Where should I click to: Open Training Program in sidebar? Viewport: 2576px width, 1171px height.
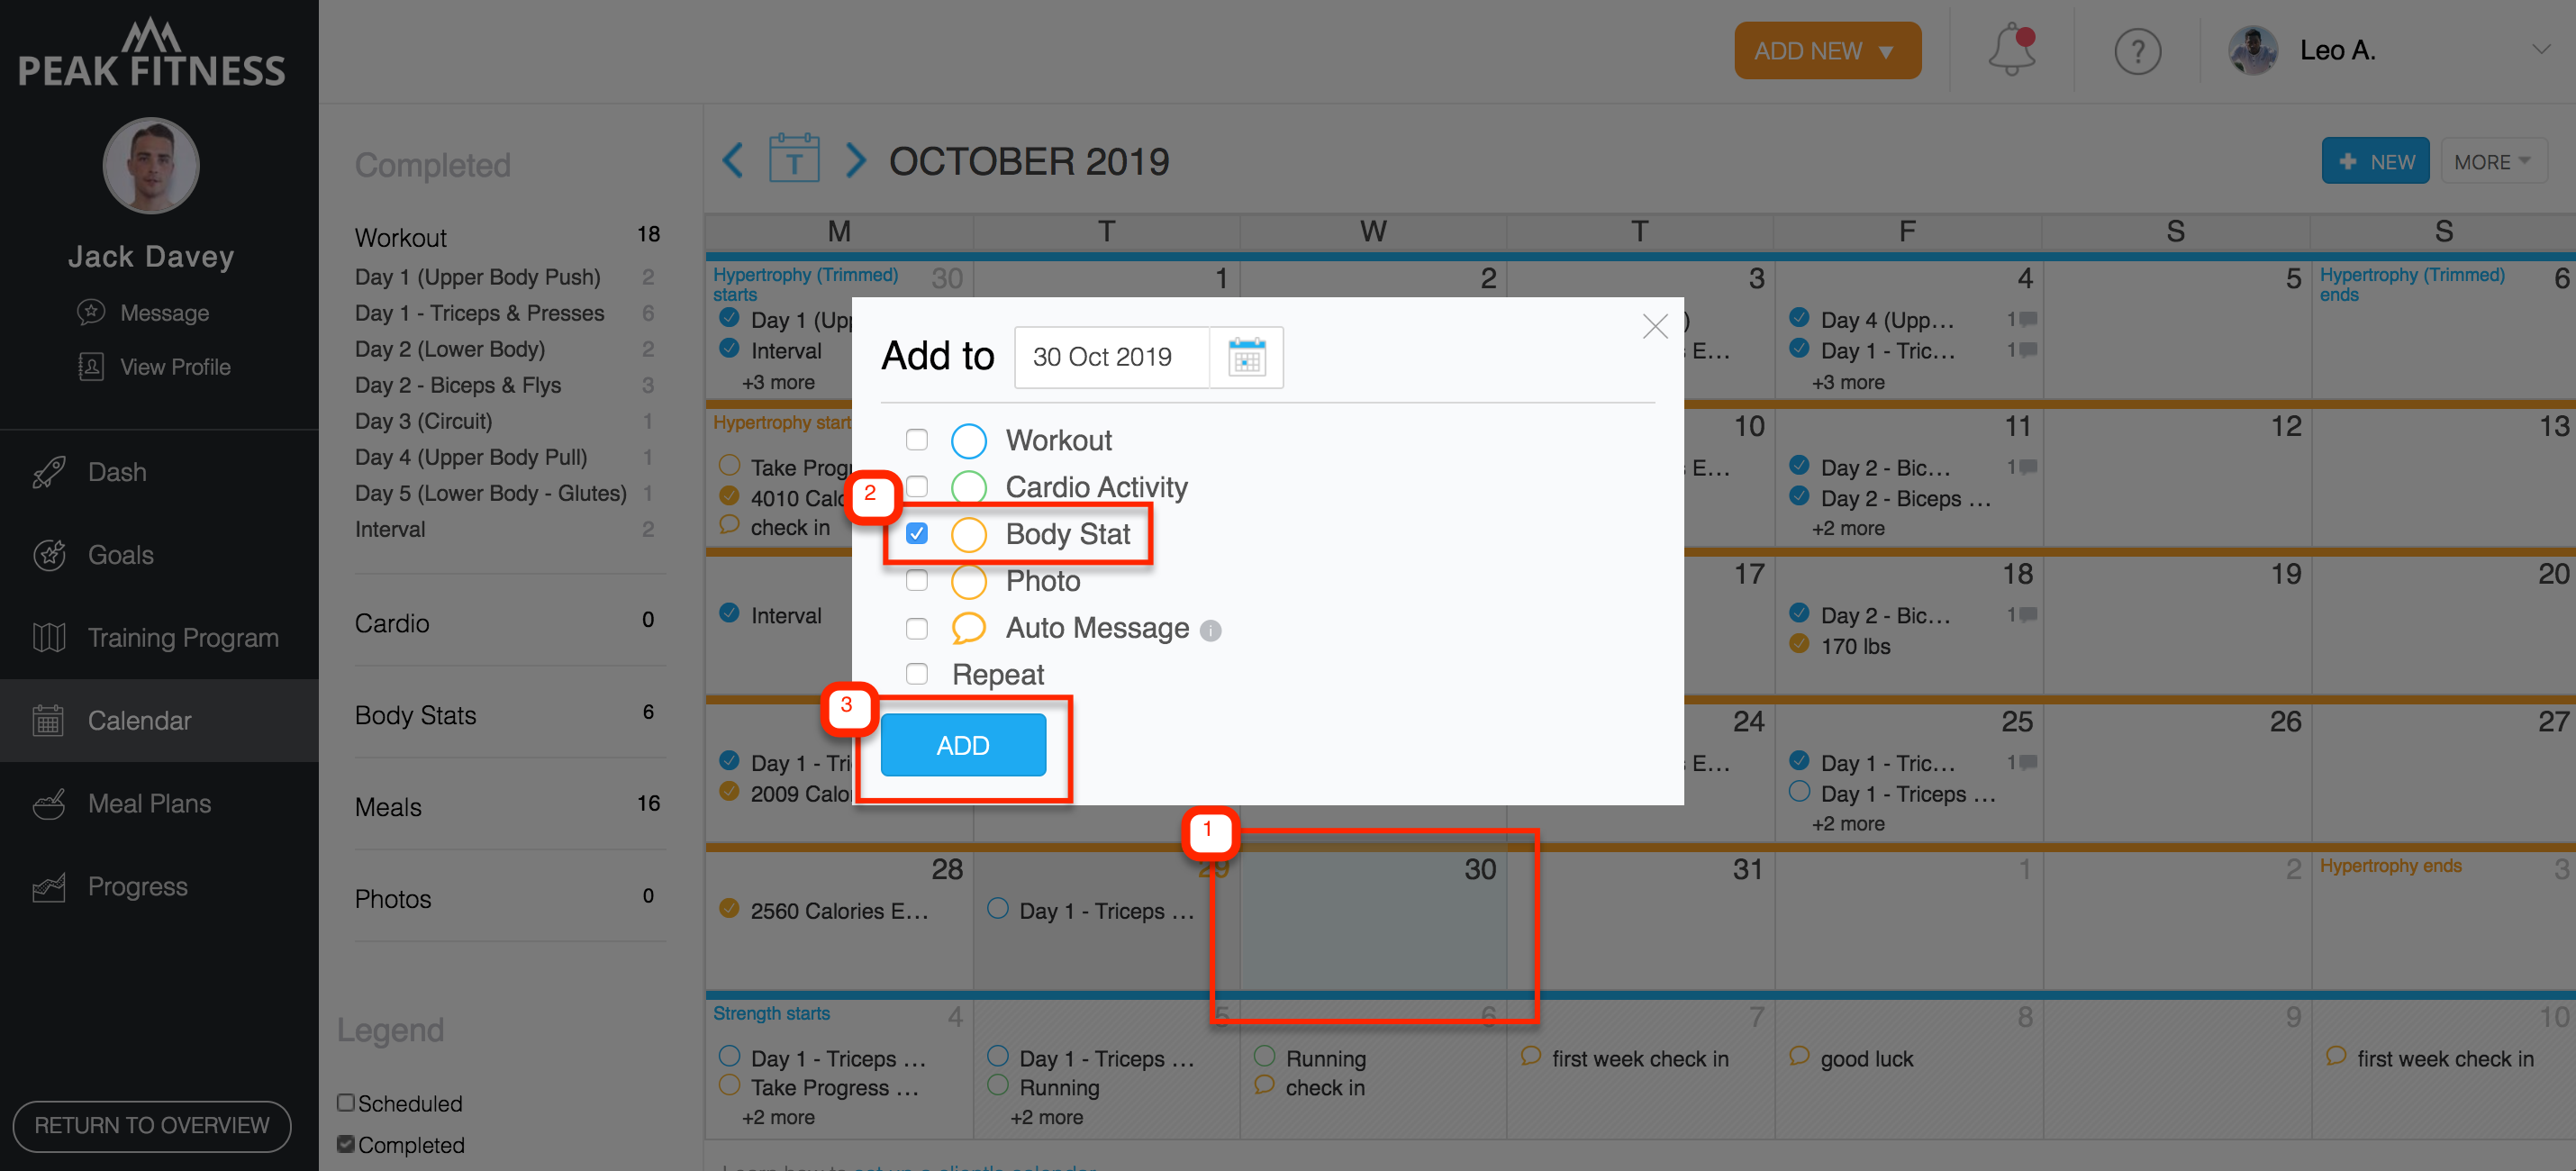(159, 637)
